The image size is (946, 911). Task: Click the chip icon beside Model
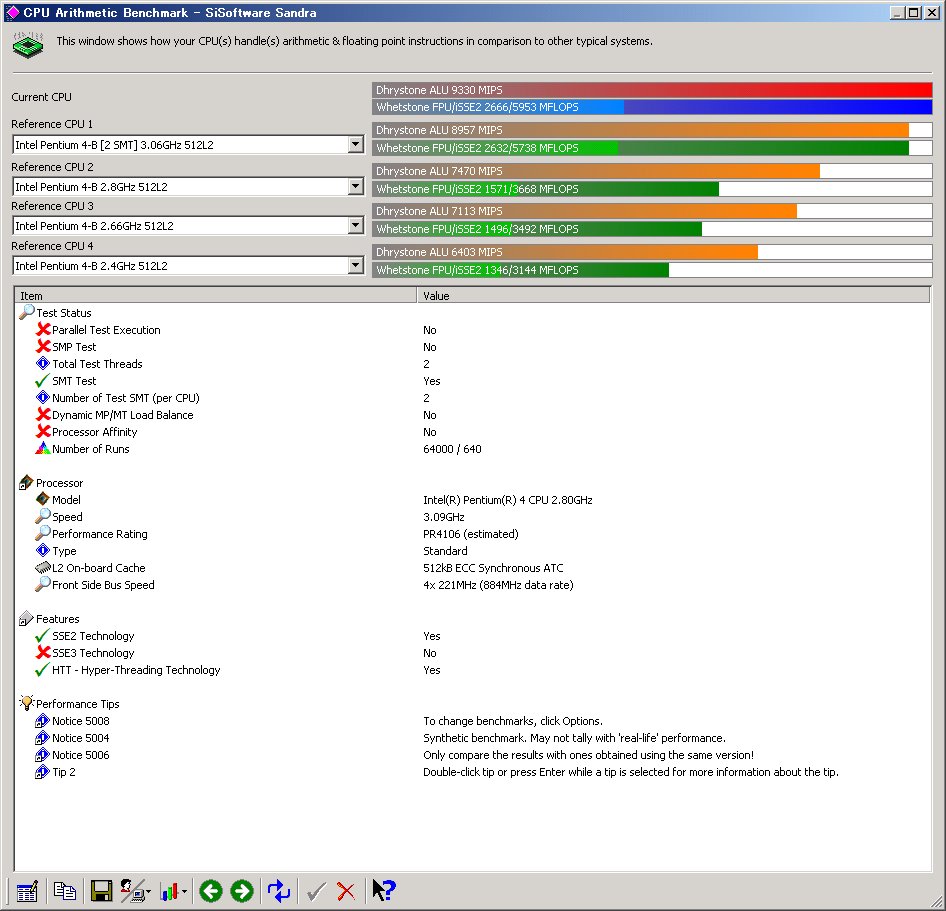43,499
